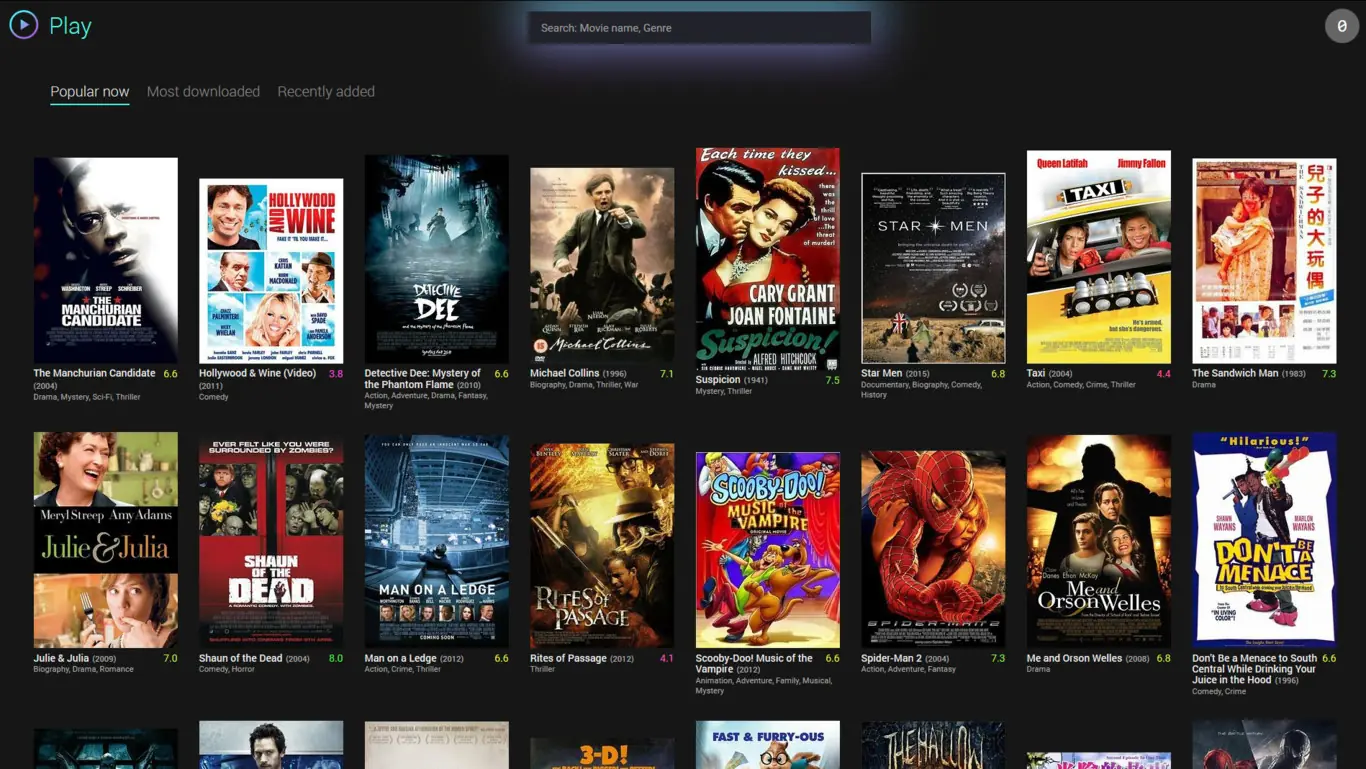Screen dimensions: 1366x769
Task: Click the "Julie & Julia" title text
Action: (62, 658)
